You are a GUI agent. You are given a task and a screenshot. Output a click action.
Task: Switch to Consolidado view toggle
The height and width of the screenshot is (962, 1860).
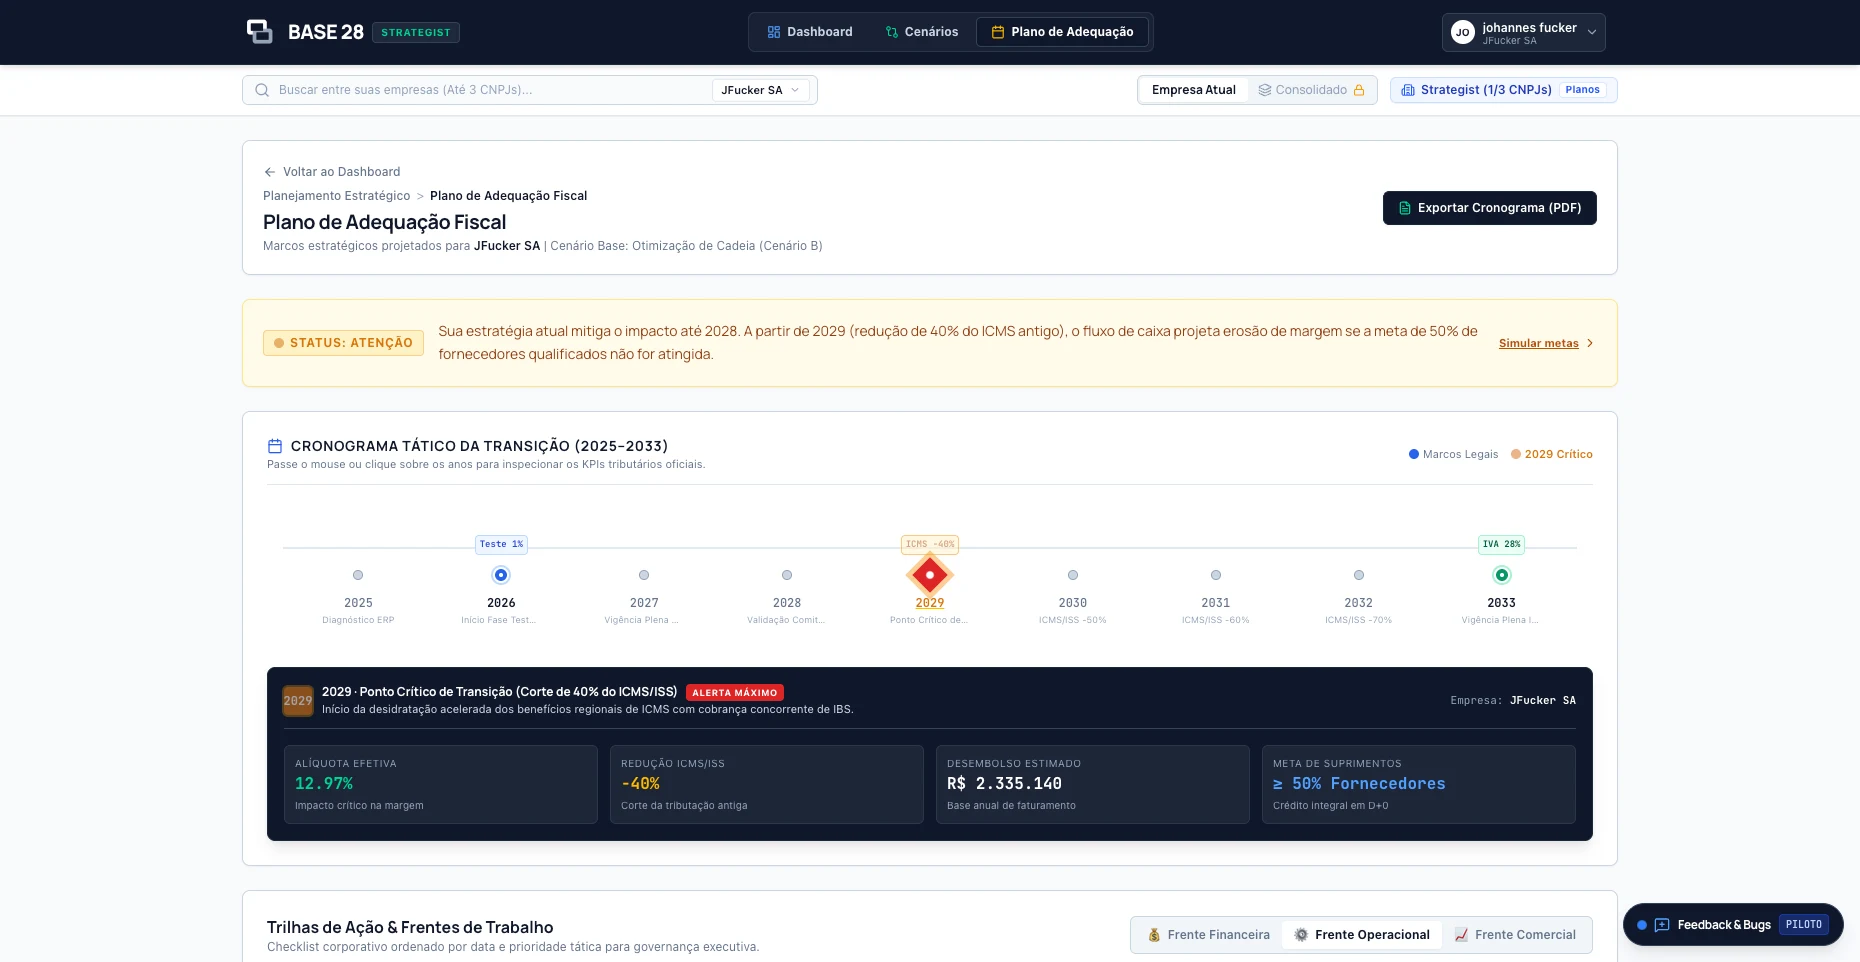pyautogui.click(x=1311, y=90)
